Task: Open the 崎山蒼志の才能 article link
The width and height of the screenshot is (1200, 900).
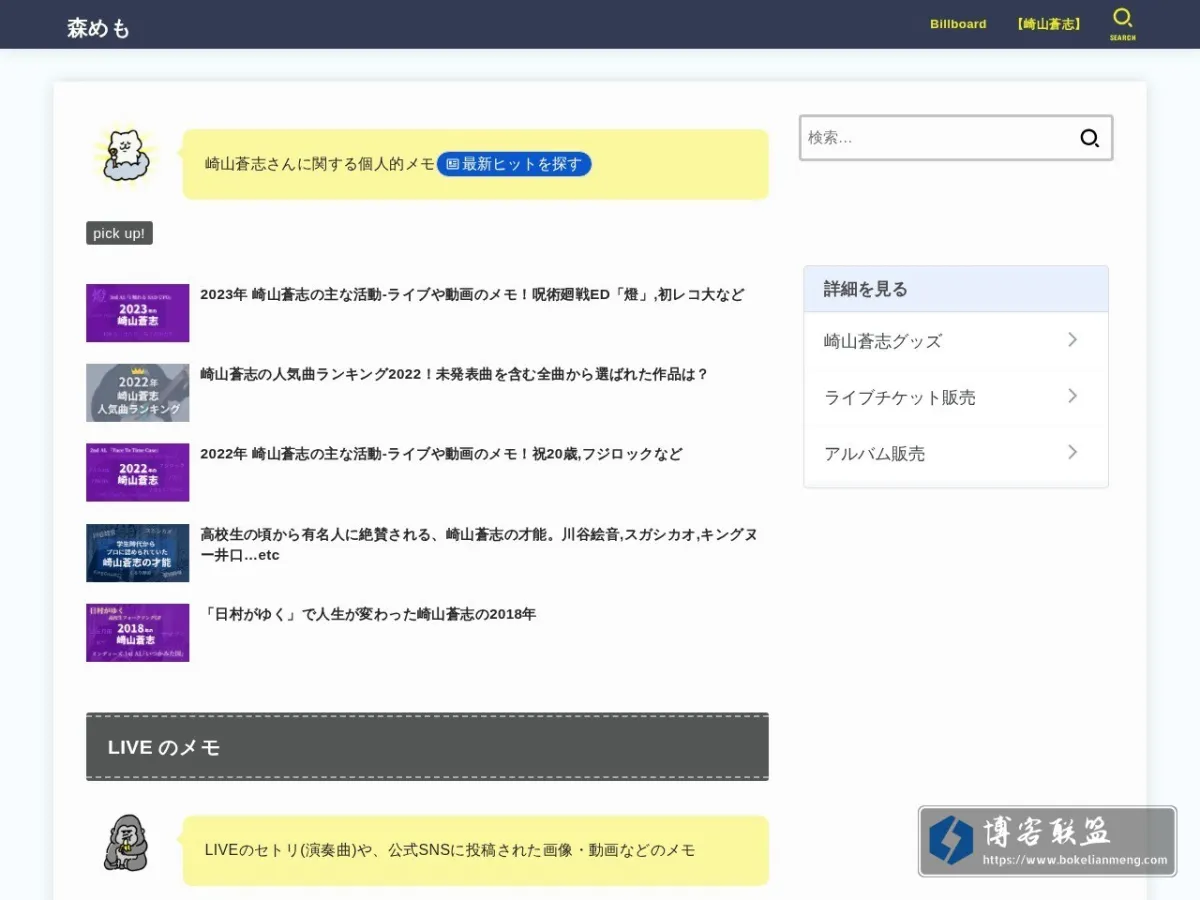Action: (x=479, y=544)
